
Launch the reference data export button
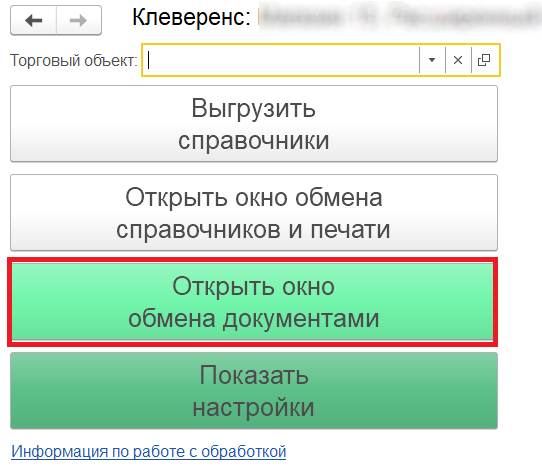click(x=254, y=124)
